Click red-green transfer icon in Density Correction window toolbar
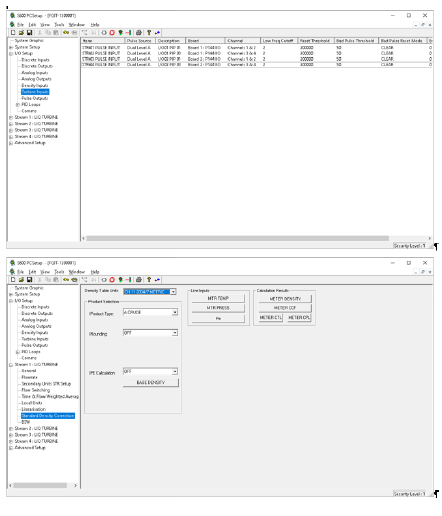Image resolution: width=442 pixels, height=516 pixels. [128, 280]
